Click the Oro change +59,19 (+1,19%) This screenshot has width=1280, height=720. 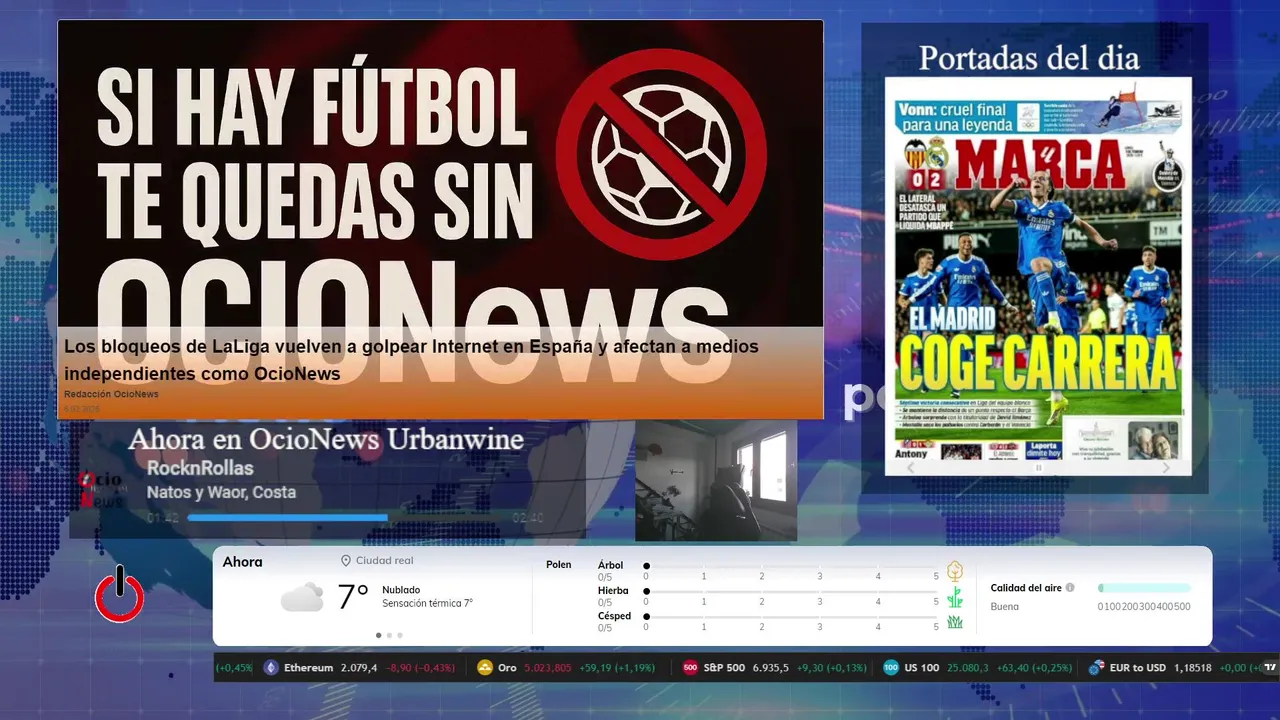tap(617, 668)
